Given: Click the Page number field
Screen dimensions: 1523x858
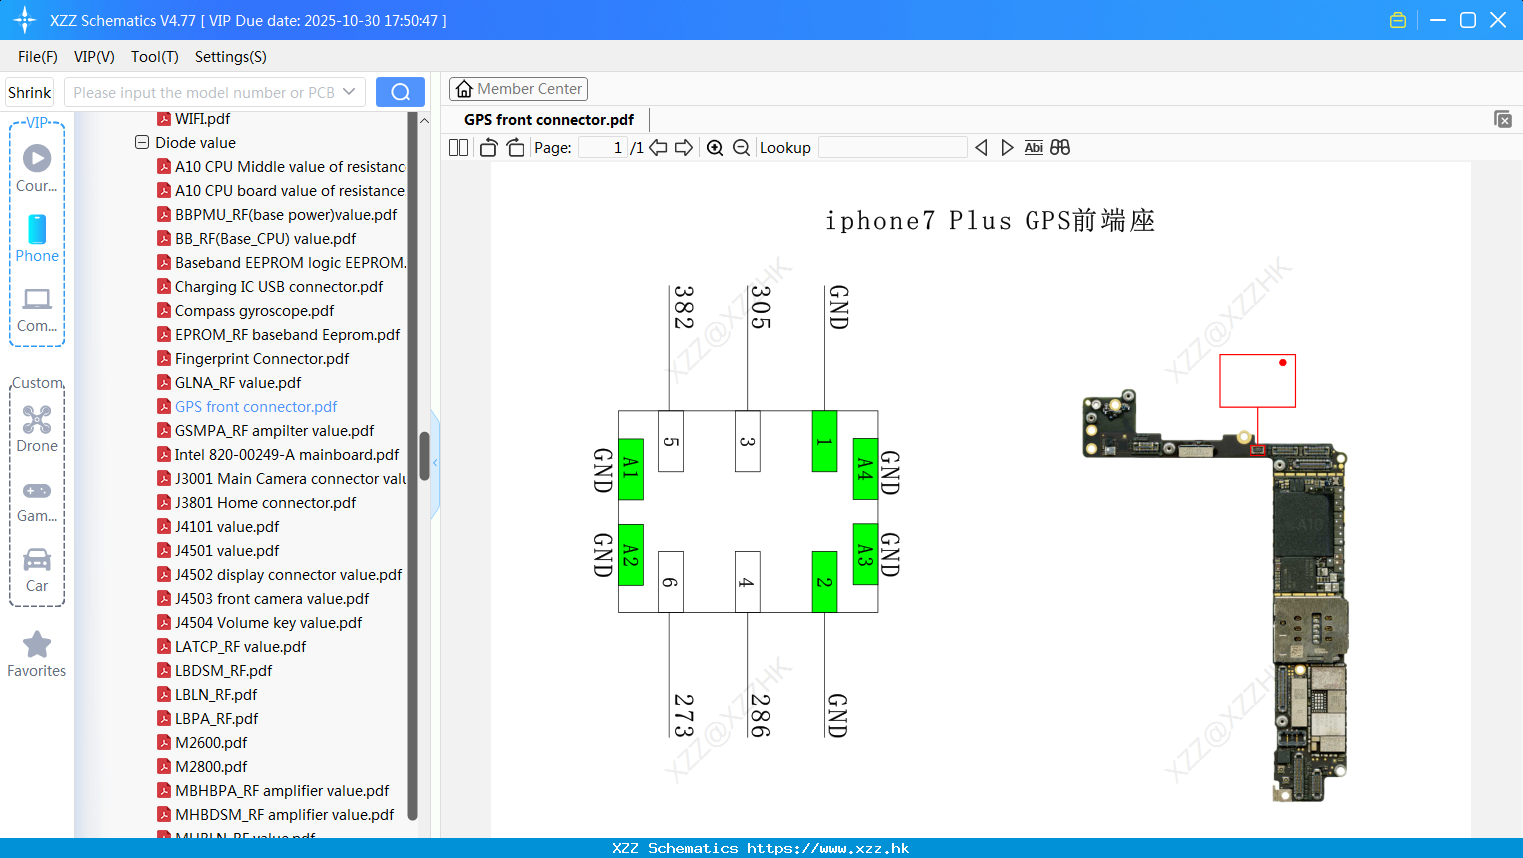Looking at the screenshot, I should [x=602, y=148].
